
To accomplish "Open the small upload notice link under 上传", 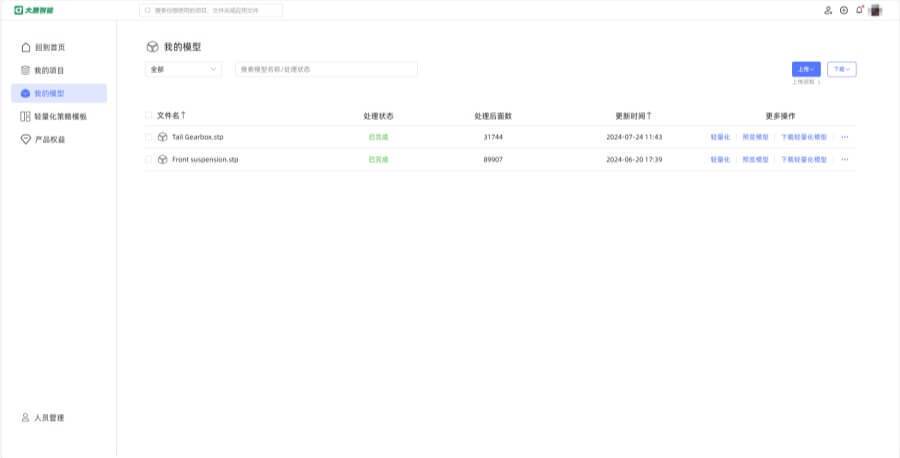I will 806,82.
